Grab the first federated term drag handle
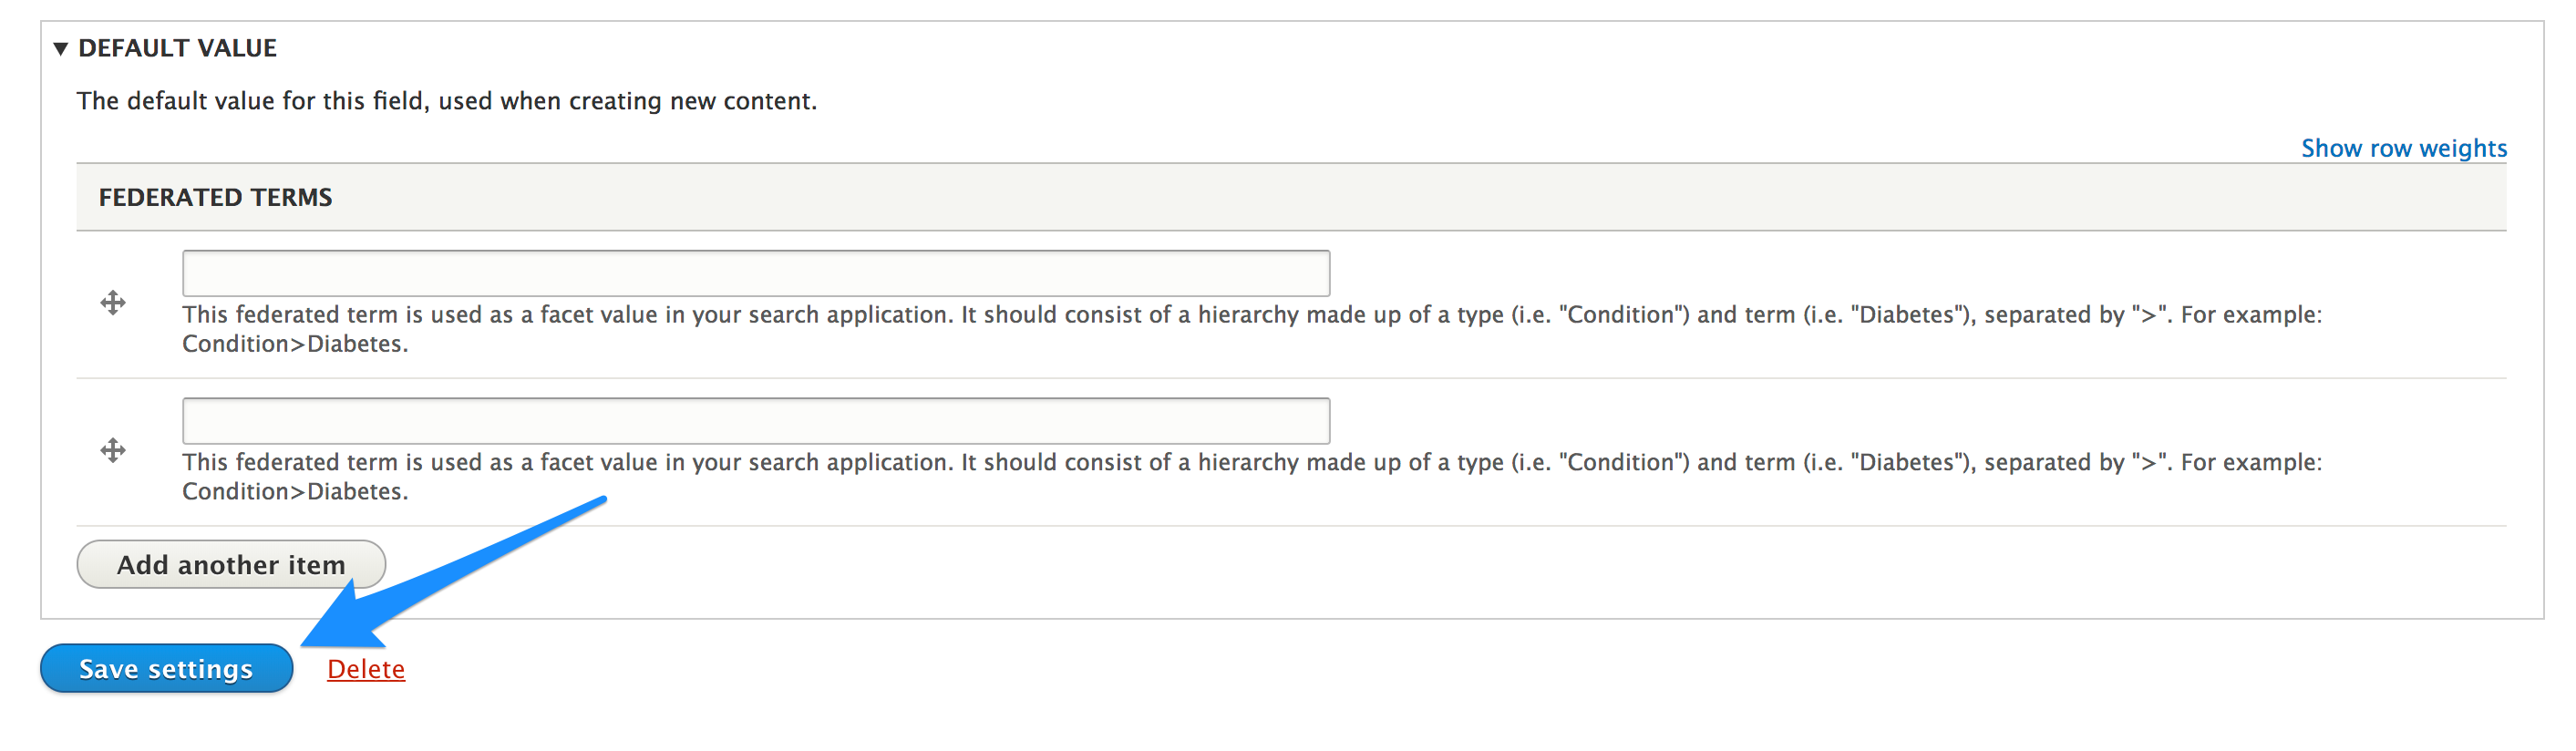Screen dimensions: 2576x751 [113, 303]
